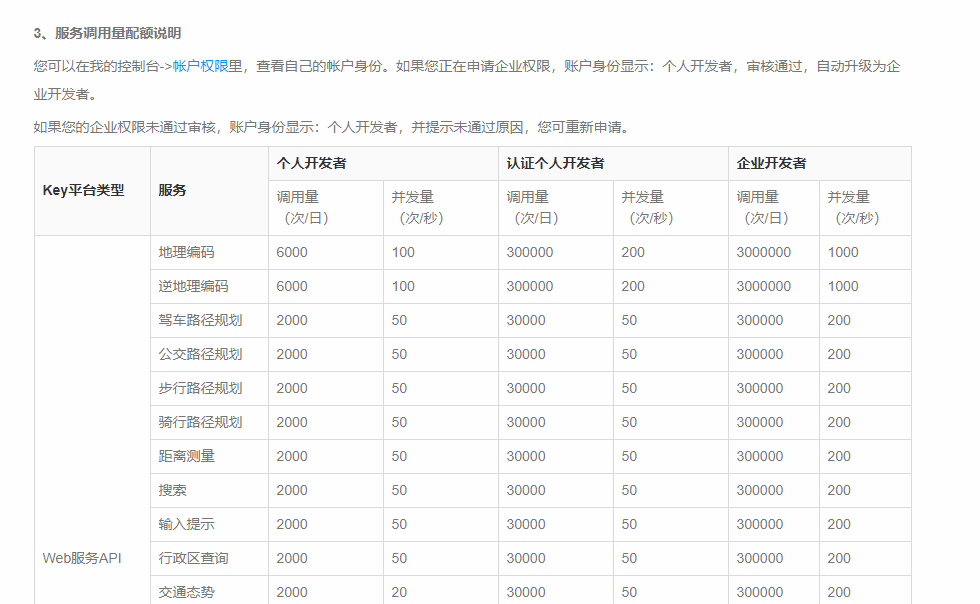Click the Key平台类型 column header
The image size is (980, 604).
(x=83, y=190)
